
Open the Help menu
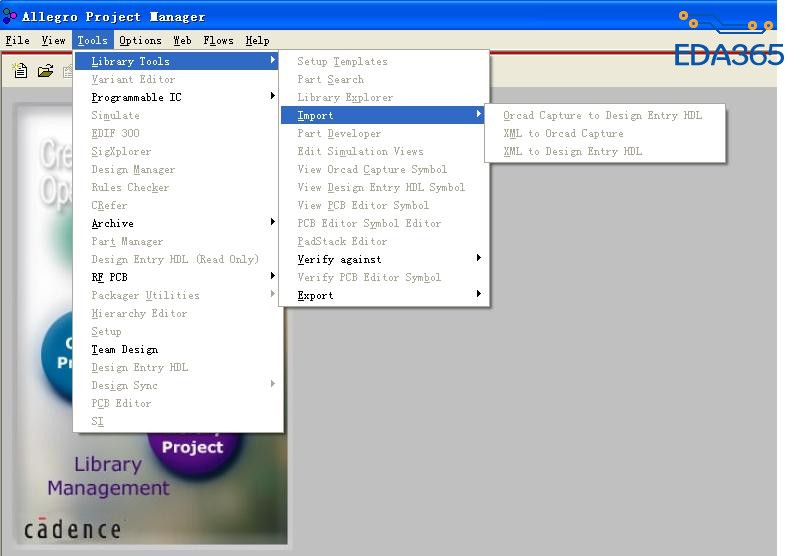(257, 40)
